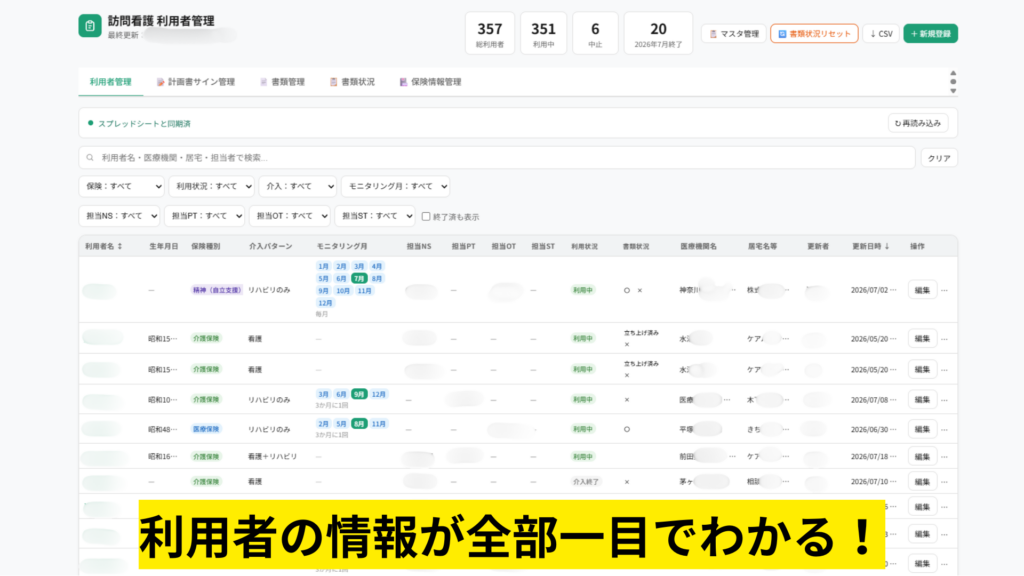Open the 担当PT：すべて dropdown

tap(204, 216)
